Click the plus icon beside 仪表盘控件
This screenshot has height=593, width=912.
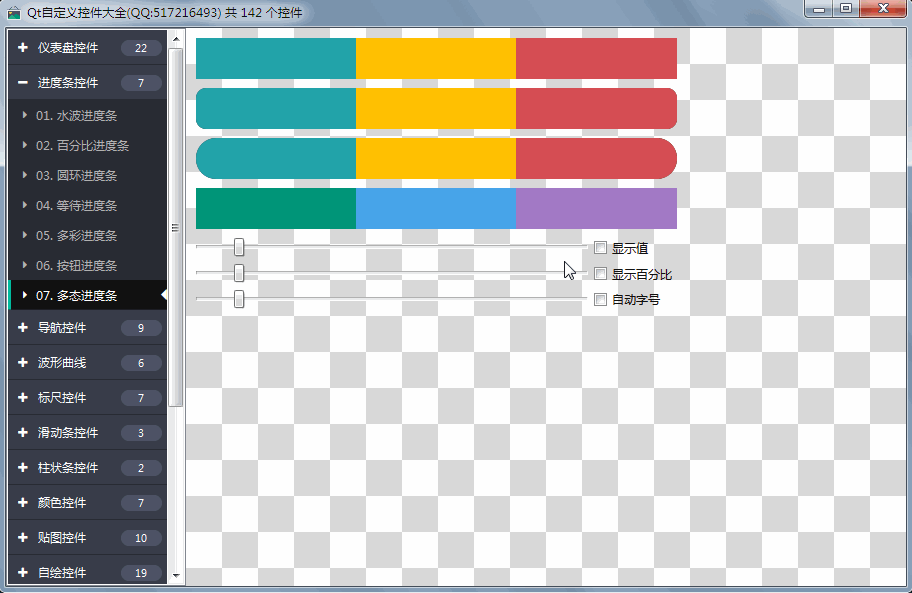click(x=22, y=48)
